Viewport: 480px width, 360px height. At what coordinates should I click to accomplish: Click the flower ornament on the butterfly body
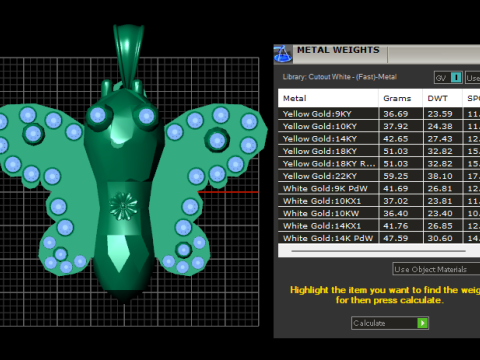[x=123, y=206]
